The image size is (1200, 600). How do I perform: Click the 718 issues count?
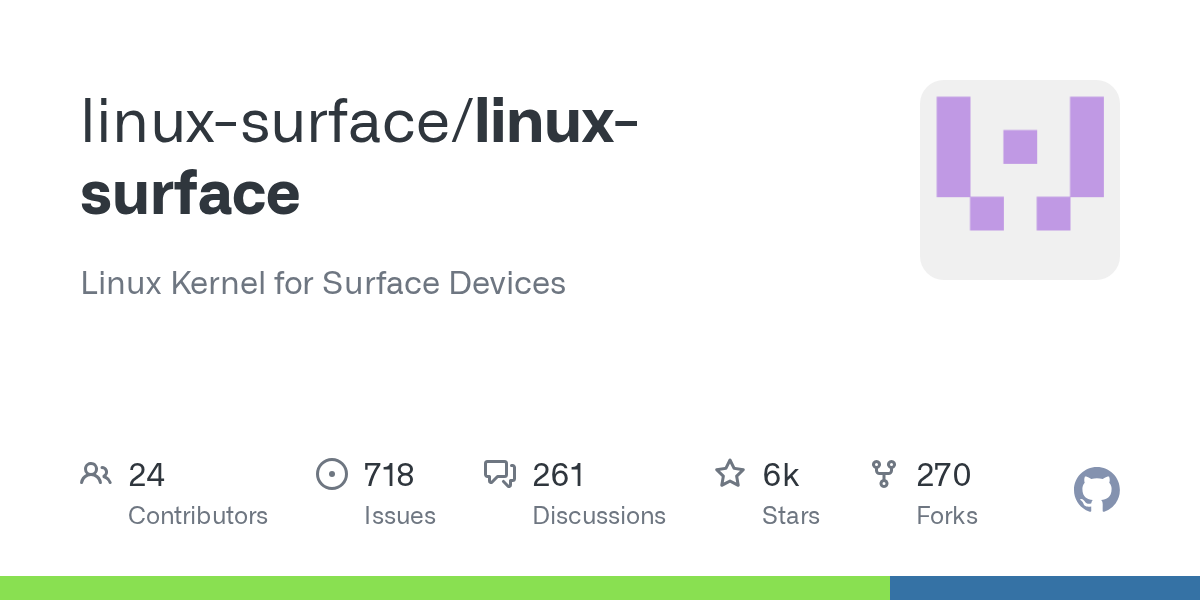point(388,475)
